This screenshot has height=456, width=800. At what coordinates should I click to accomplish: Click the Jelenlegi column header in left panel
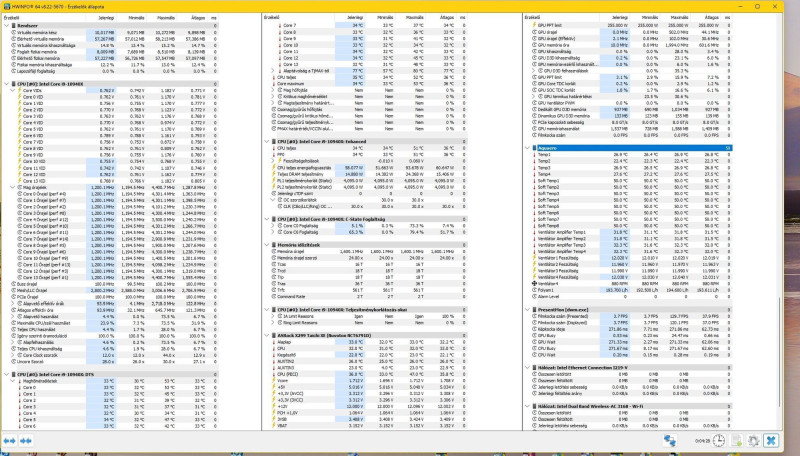pos(101,18)
